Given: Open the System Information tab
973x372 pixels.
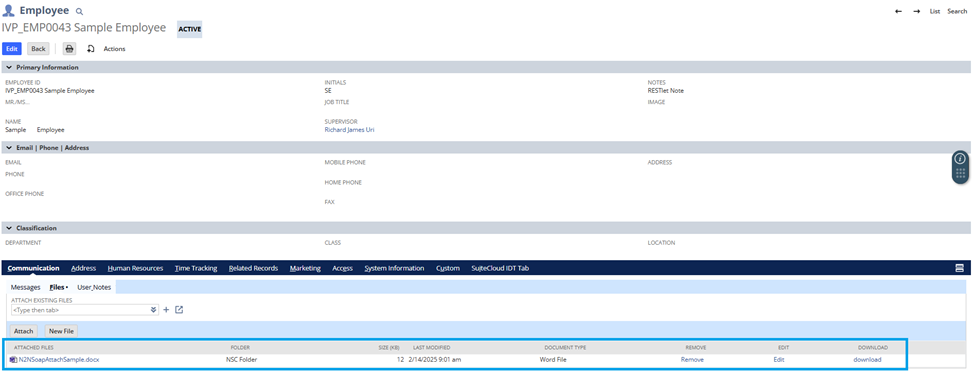Looking at the screenshot, I should coord(394,268).
